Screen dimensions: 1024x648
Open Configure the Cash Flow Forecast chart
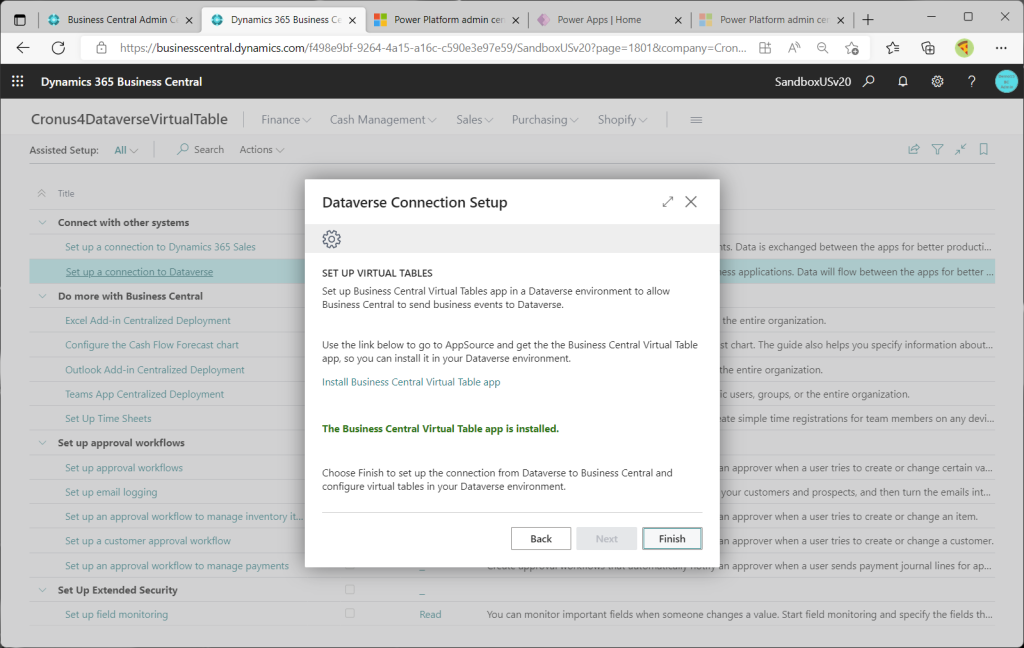(152, 345)
